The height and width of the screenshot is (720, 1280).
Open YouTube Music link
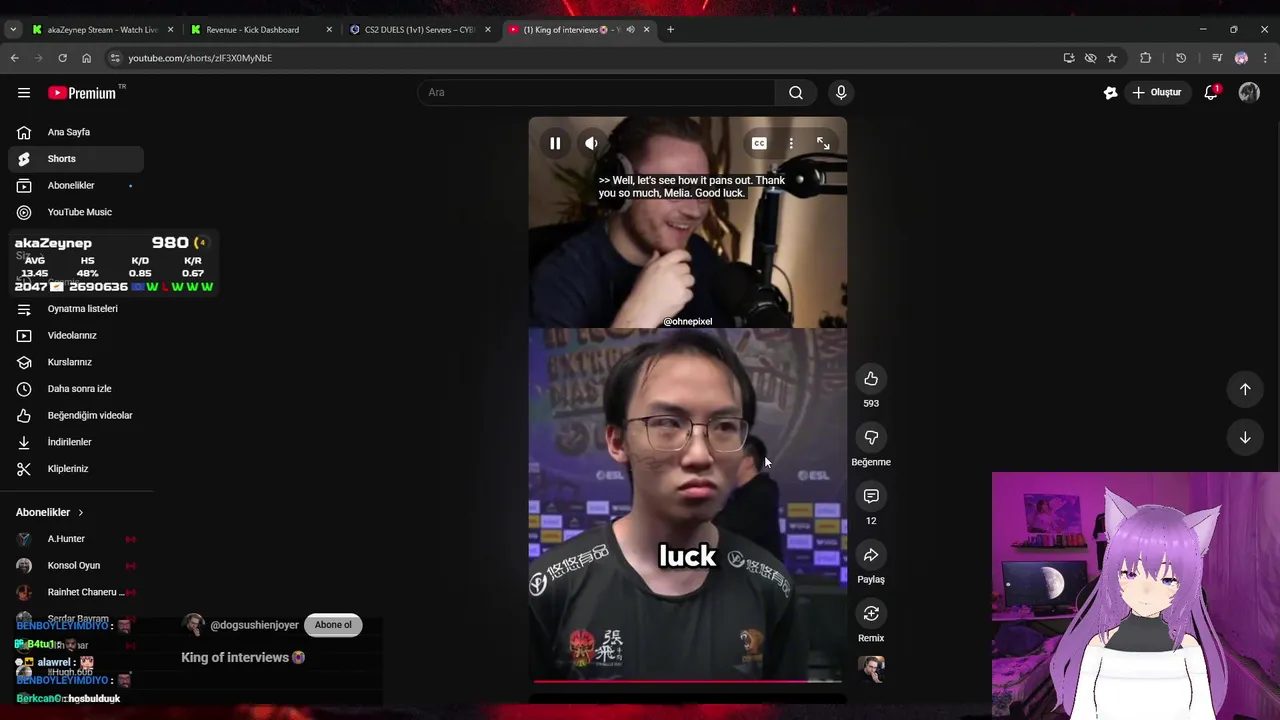(x=76, y=212)
